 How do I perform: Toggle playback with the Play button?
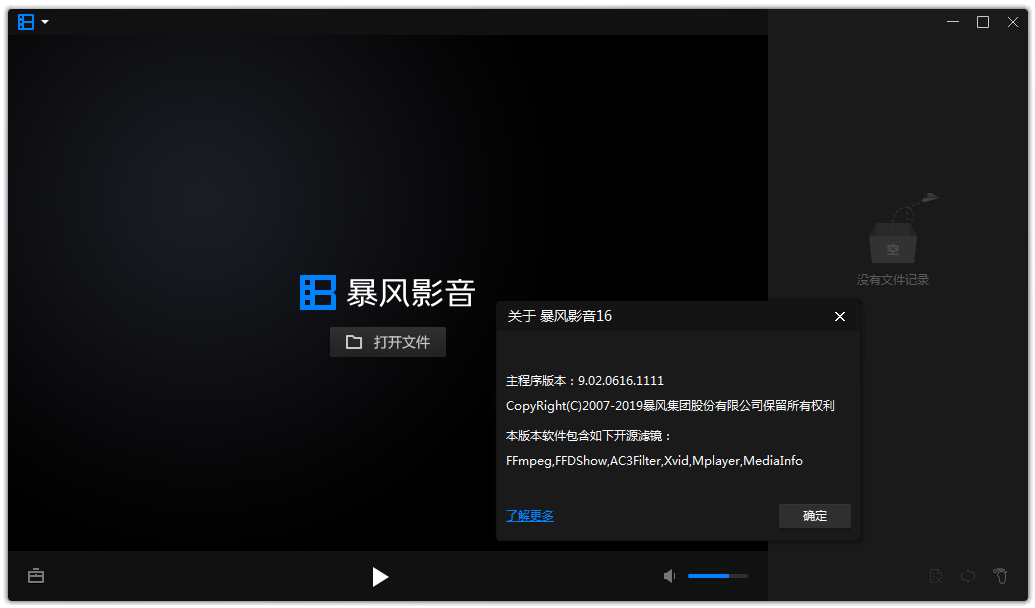pyautogui.click(x=380, y=577)
